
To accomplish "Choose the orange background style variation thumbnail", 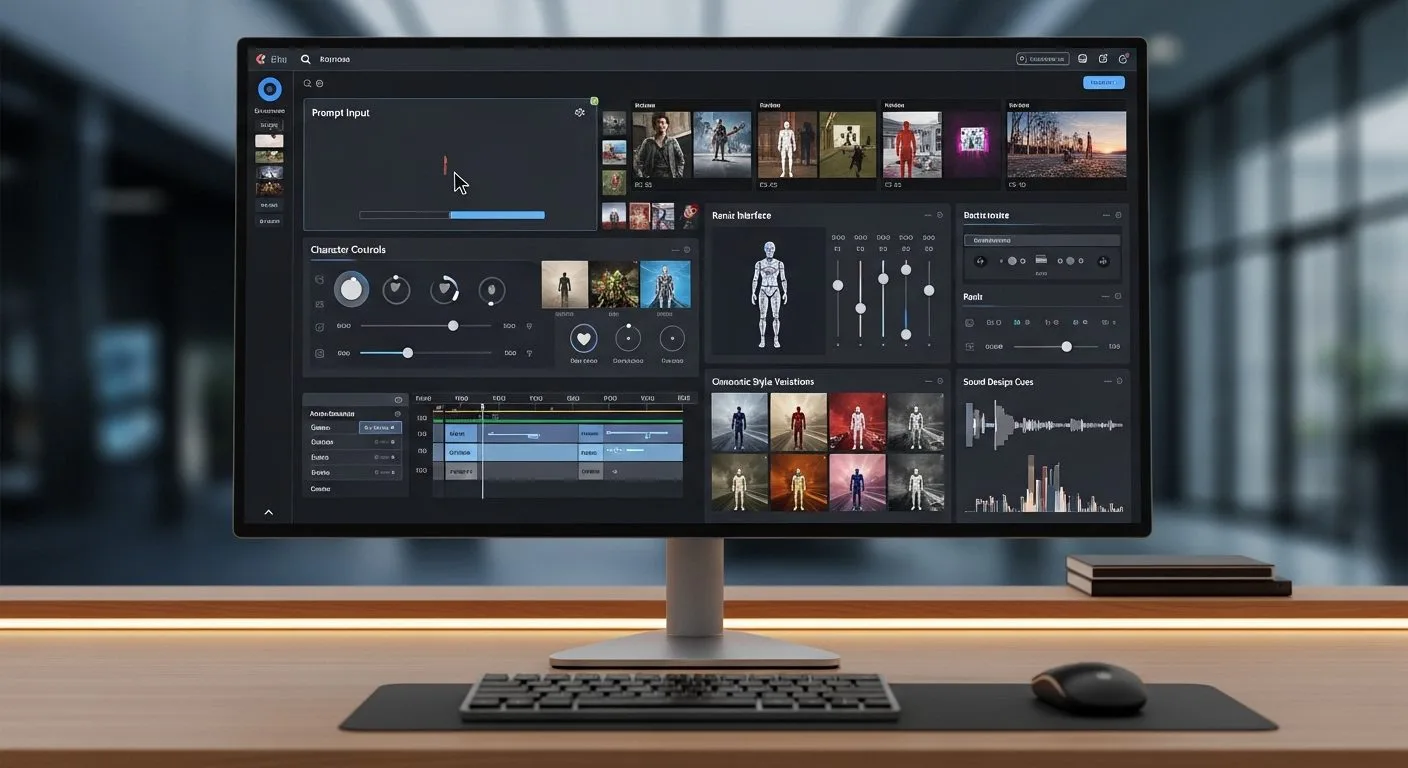I will click(798, 482).
